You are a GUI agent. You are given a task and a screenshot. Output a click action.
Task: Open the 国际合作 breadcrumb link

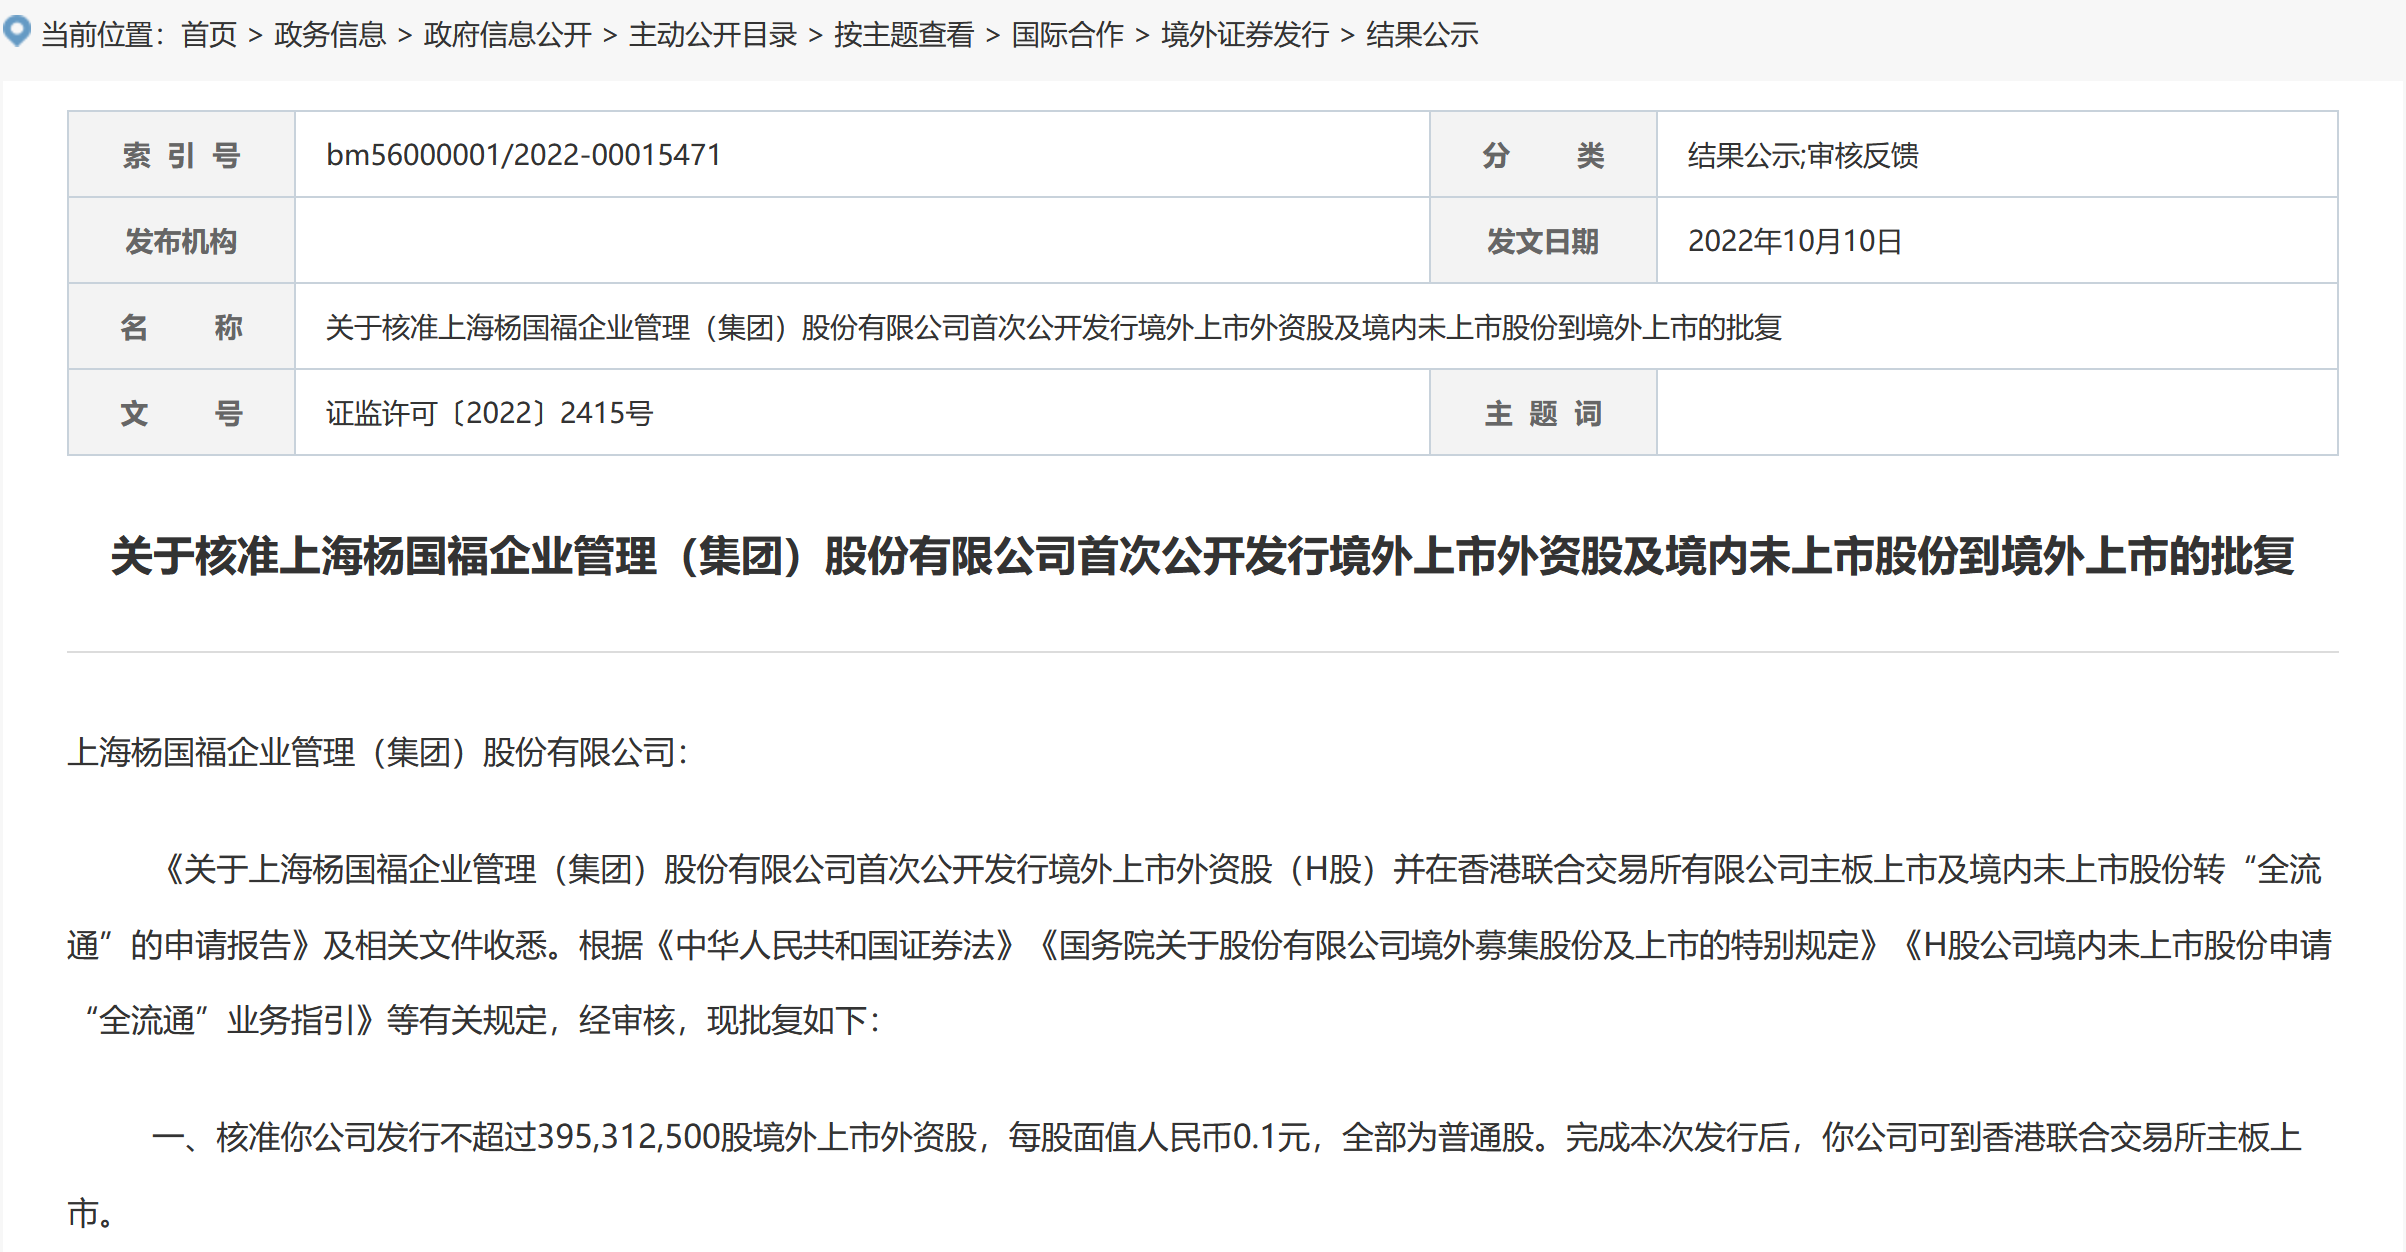(x=1068, y=35)
